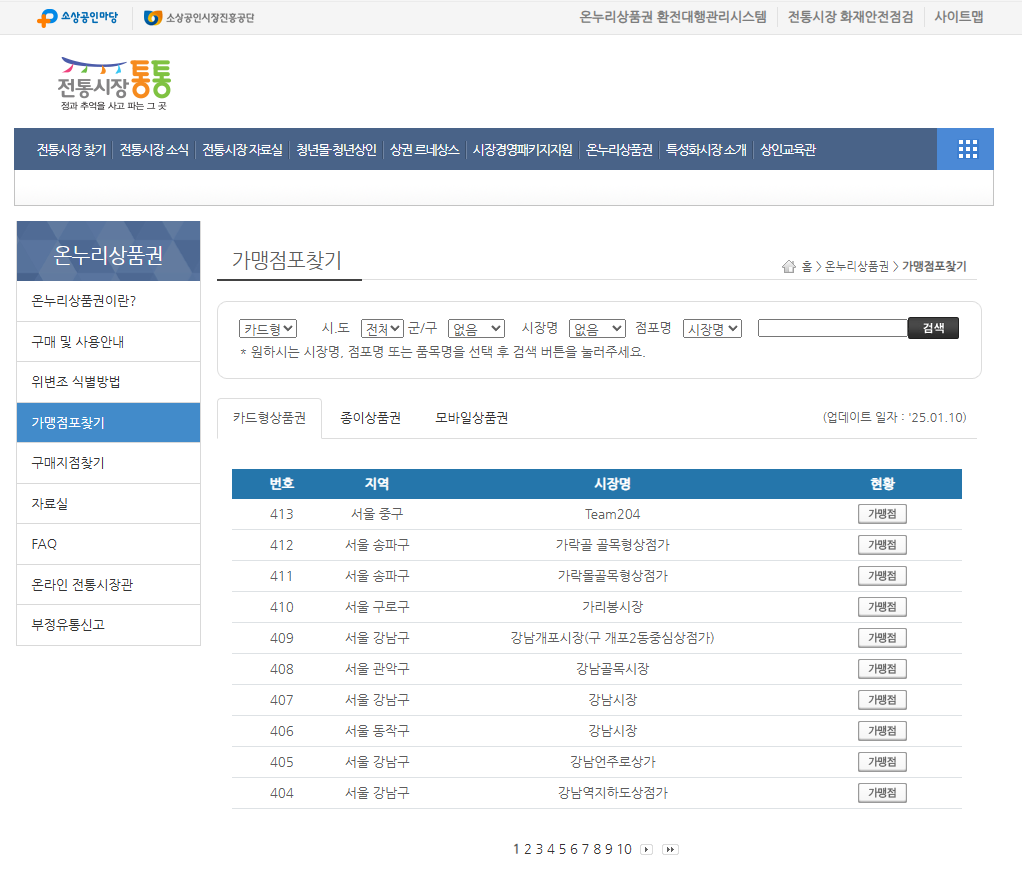Select FAQ in the sidebar menu
The height and width of the screenshot is (888, 1022).
pos(107,543)
